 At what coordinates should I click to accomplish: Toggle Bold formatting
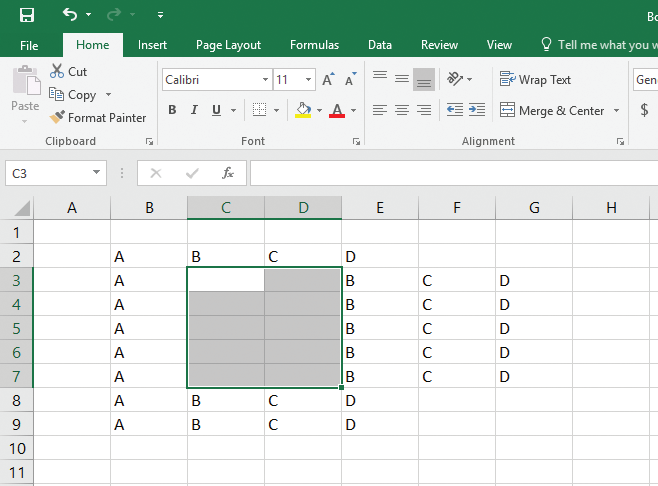click(x=172, y=110)
